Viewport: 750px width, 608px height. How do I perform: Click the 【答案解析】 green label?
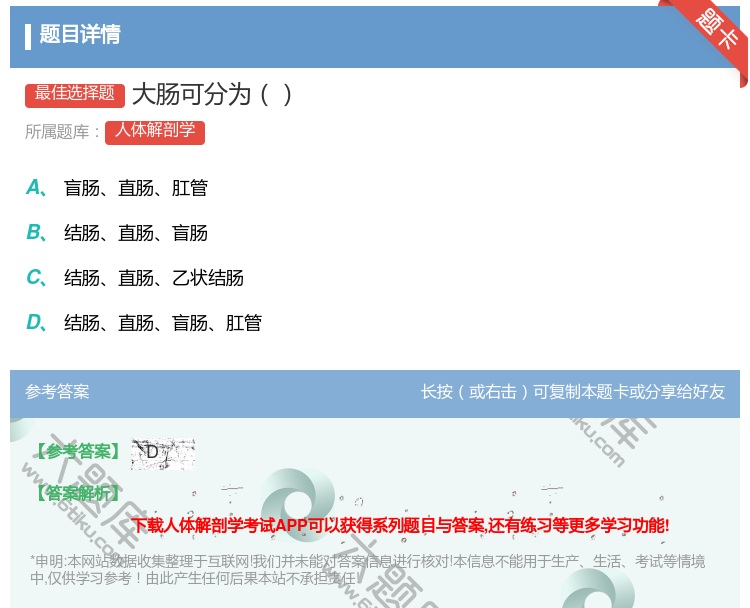(x=78, y=493)
